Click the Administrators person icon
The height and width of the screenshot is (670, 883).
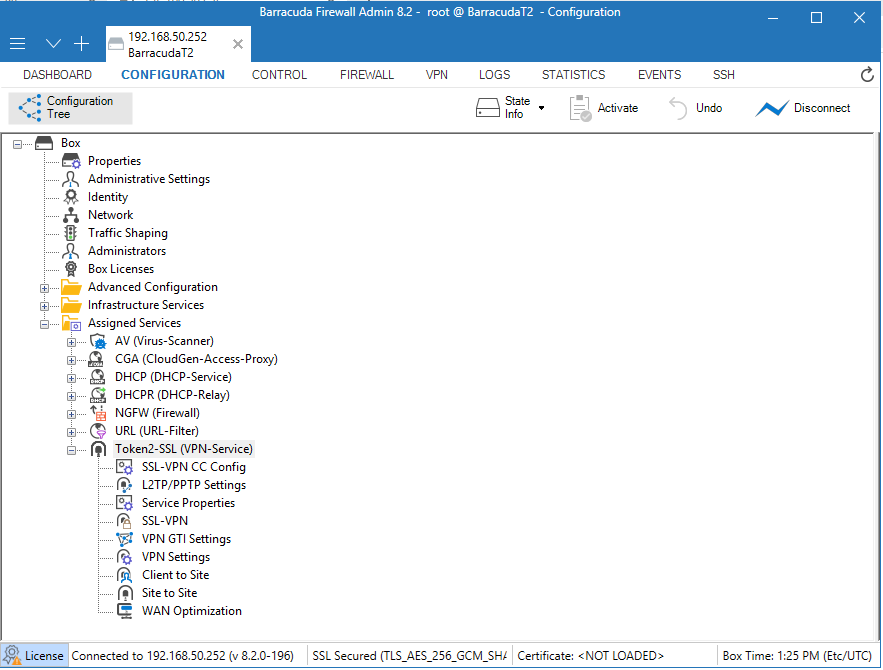coord(71,251)
